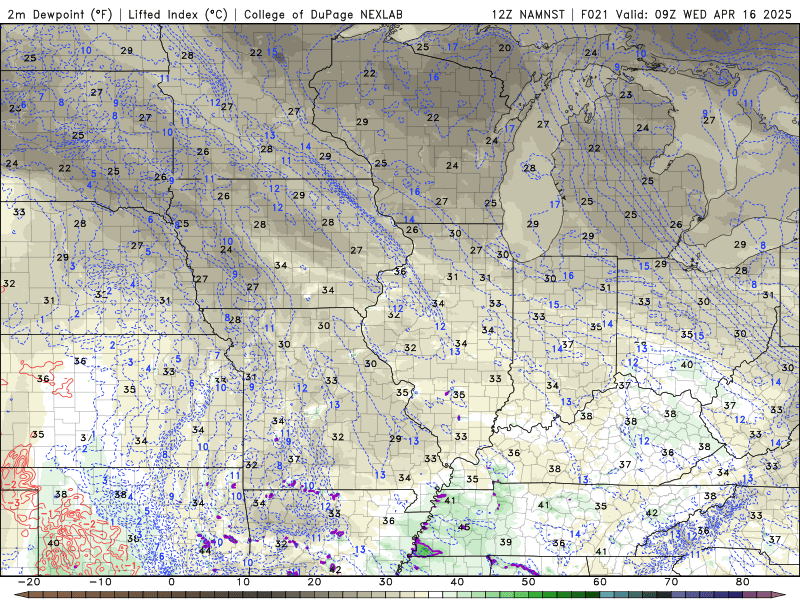800x600 pixels.
Task: Click the "College of DuPage NEXLAB" label
Action: [323, 14]
